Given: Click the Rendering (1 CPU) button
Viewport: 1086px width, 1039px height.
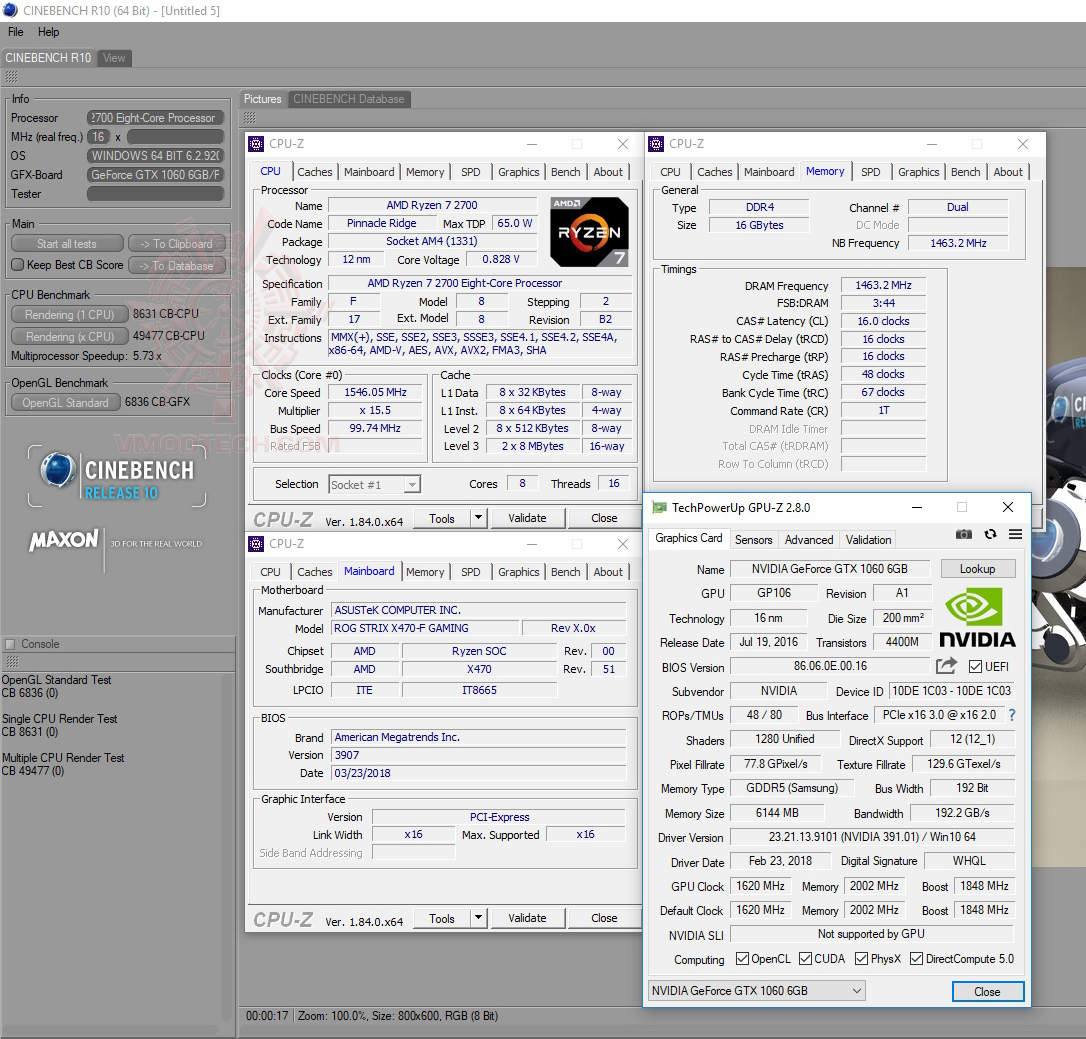Looking at the screenshot, I should [x=69, y=314].
